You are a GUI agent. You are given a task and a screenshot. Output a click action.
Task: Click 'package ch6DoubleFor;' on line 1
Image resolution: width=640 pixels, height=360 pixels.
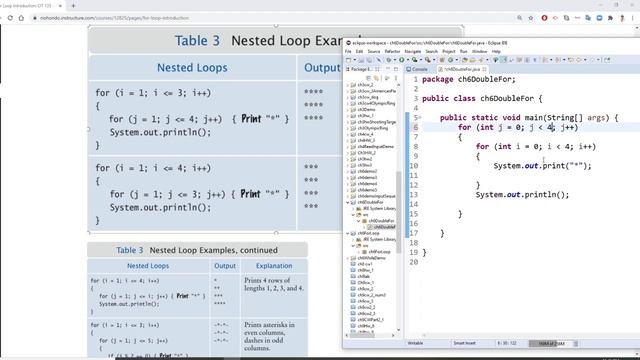[x=469, y=79]
